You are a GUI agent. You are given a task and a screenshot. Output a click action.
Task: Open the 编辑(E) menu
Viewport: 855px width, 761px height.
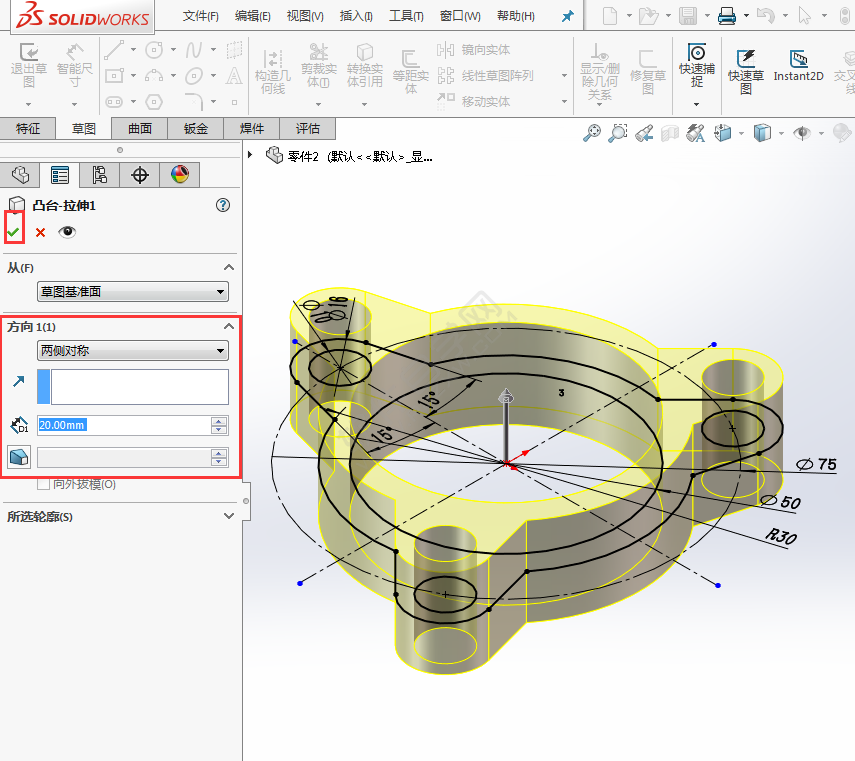[252, 16]
